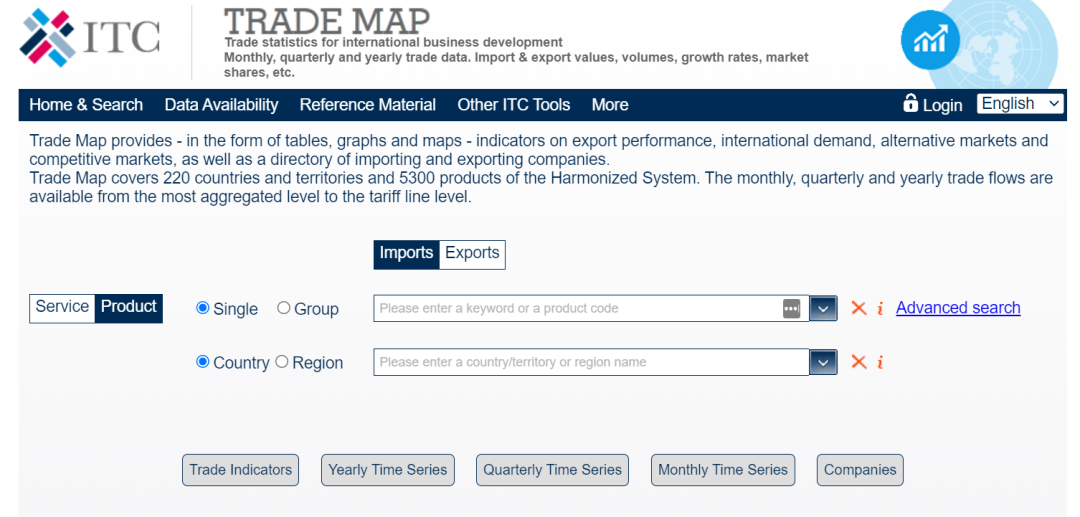
Task: Click the blue chart graph icon
Action: (930, 40)
